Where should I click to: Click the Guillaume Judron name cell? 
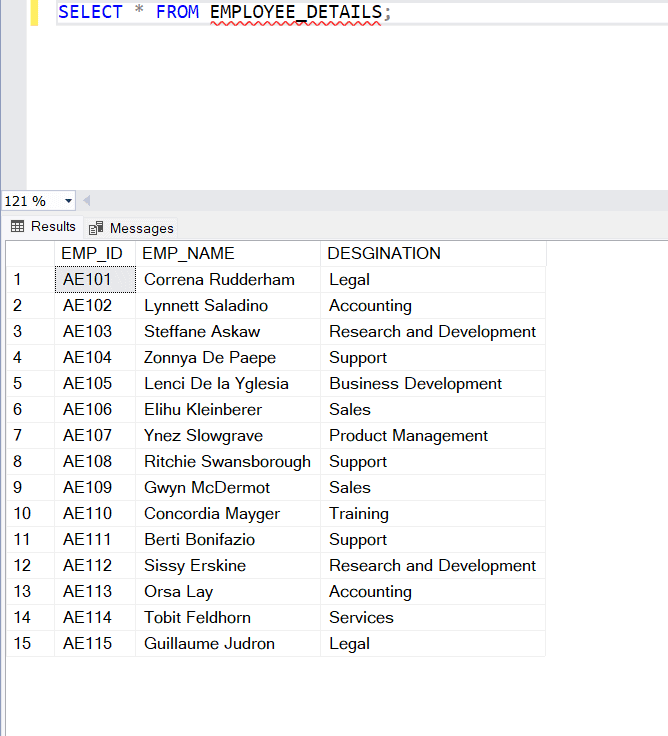[228, 643]
